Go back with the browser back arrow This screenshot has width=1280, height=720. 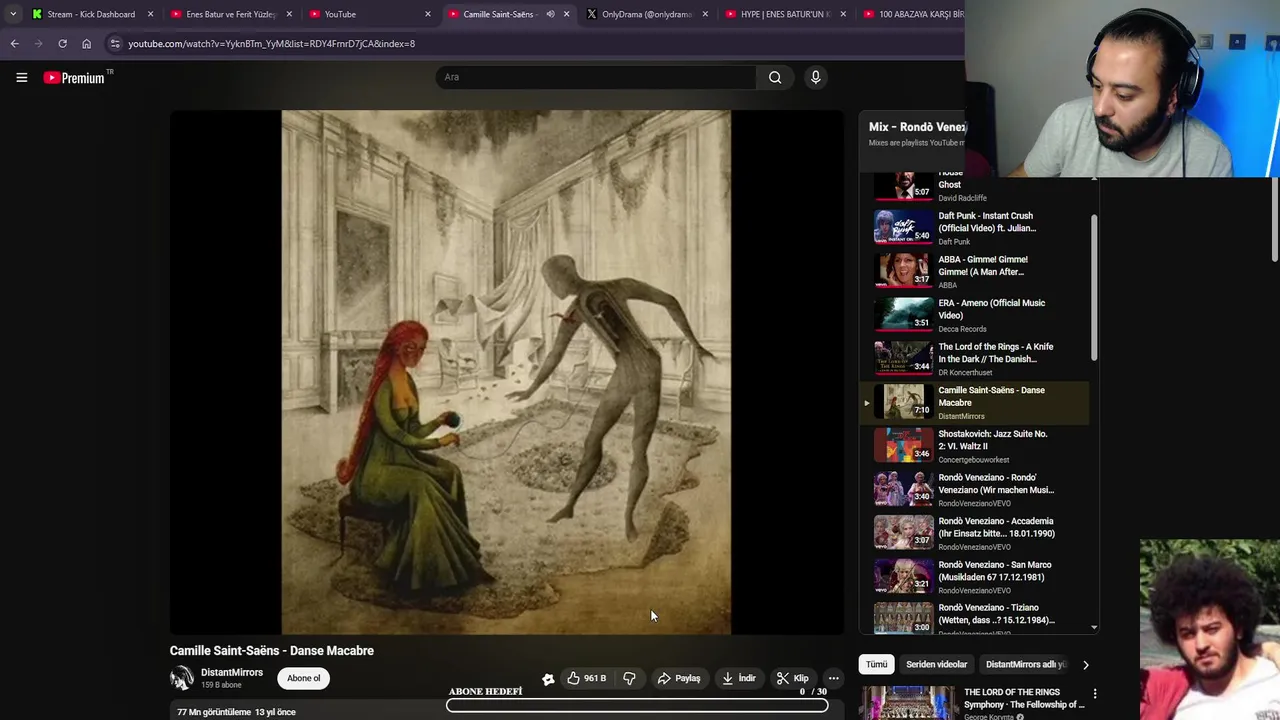(14, 44)
